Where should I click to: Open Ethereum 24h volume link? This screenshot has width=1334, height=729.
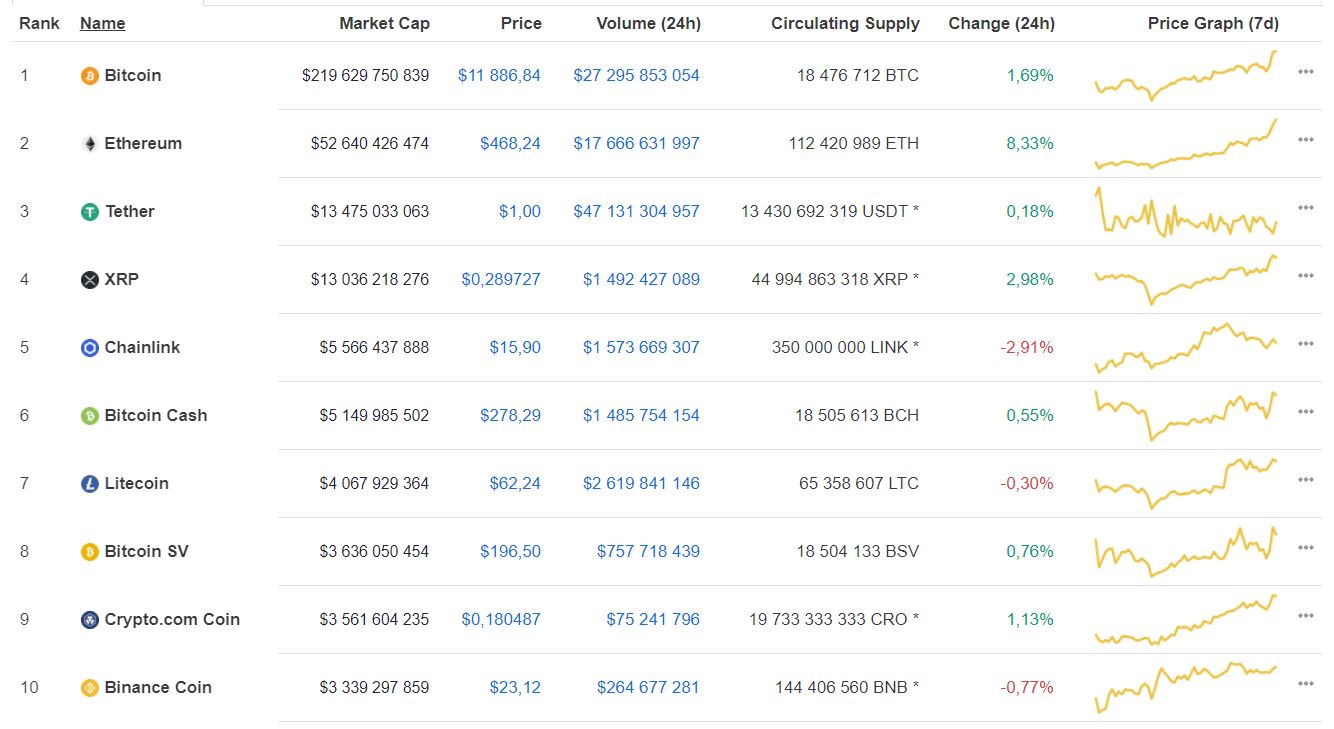(x=636, y=144)
